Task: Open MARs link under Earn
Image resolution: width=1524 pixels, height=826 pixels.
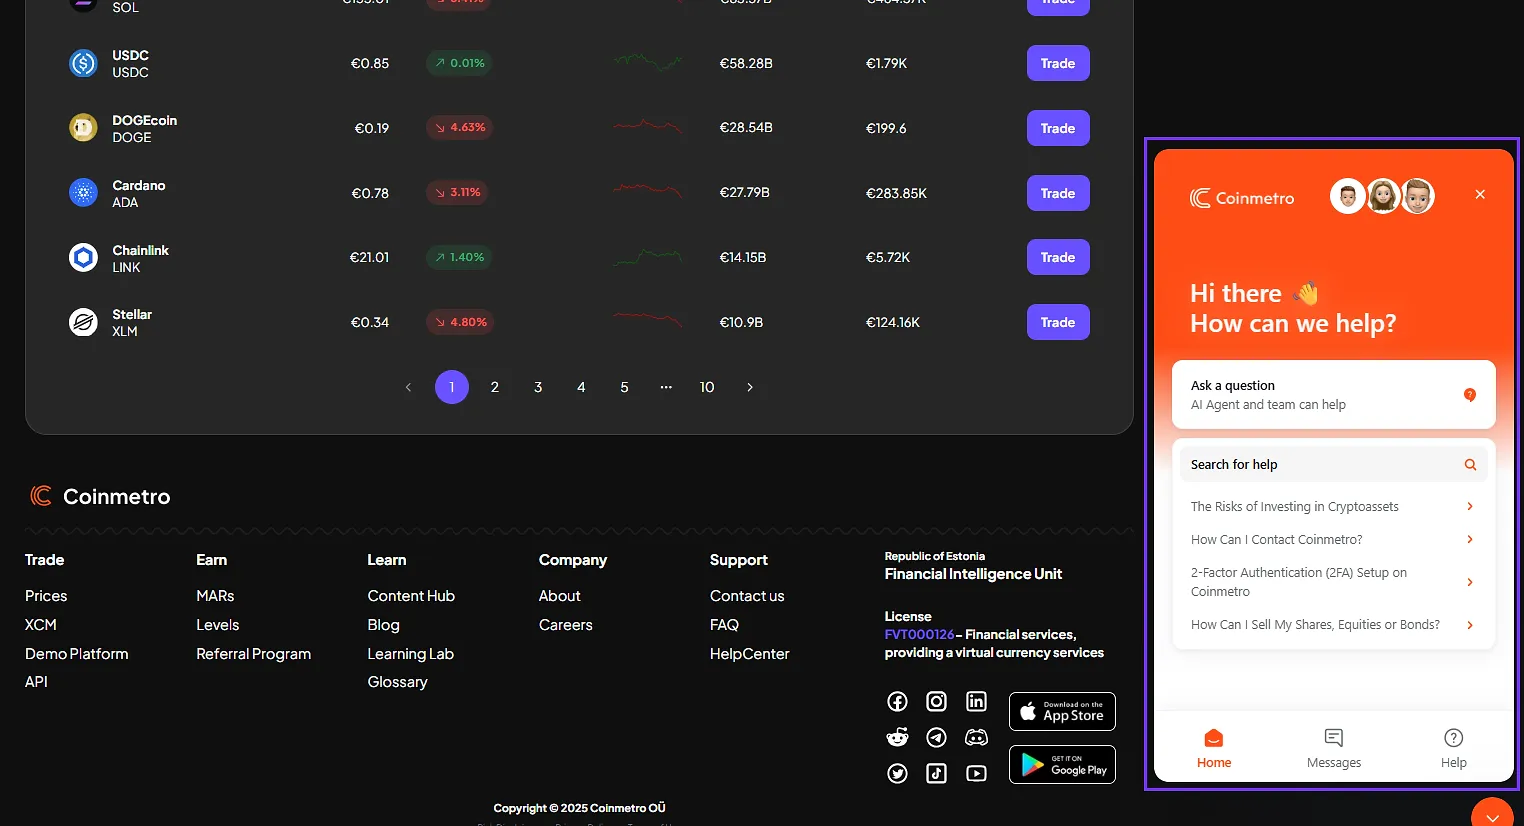Action: pos(215,596)
